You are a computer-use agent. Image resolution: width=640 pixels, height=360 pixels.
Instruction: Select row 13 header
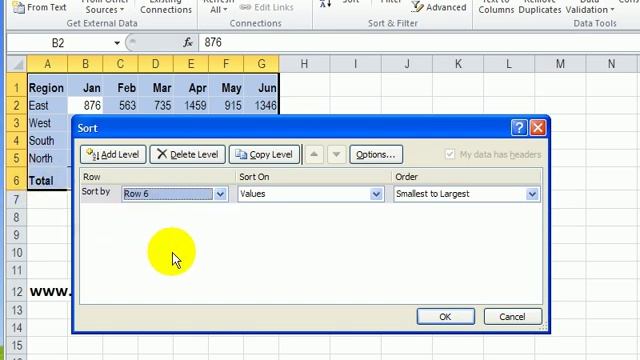pyautogui.click(x=16, y=310)
